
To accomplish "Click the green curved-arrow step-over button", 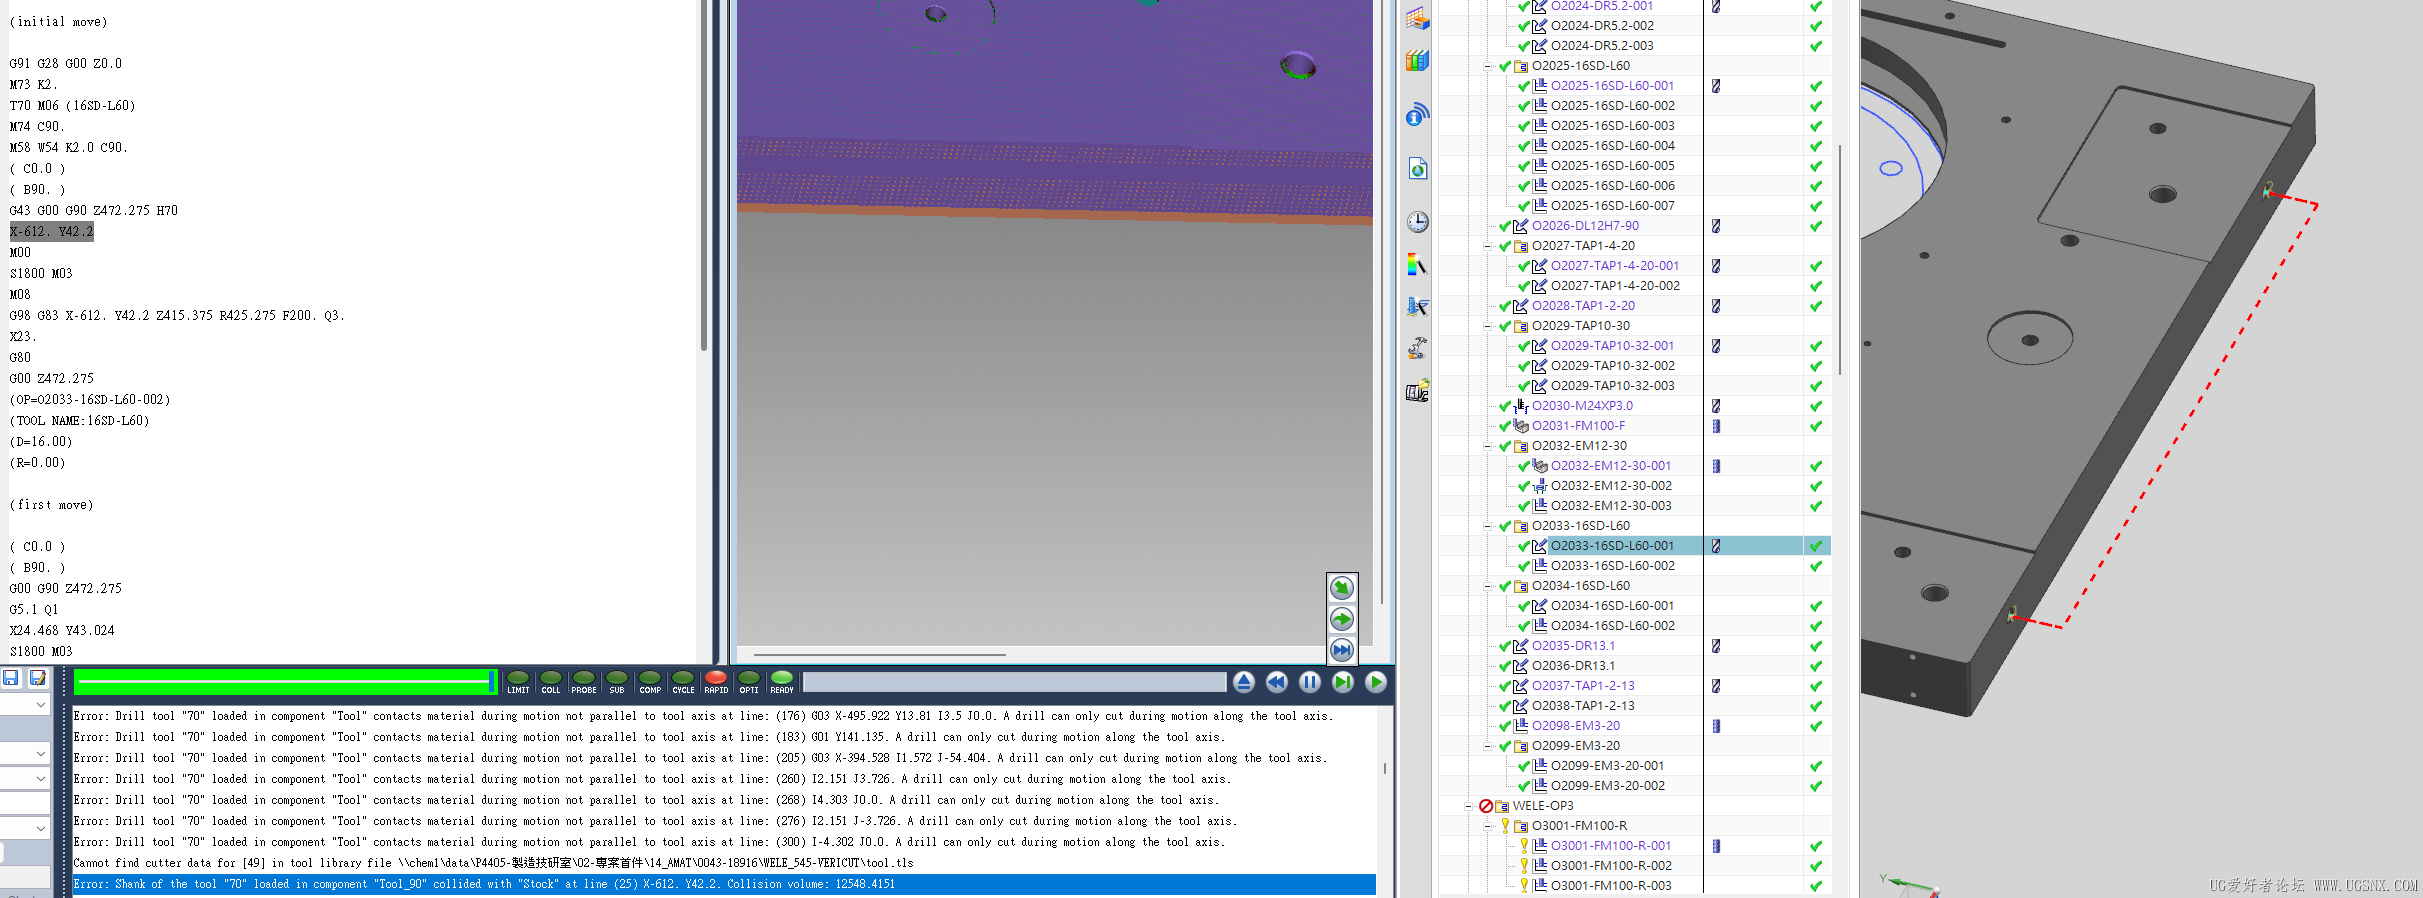I will coord(1342,619).
